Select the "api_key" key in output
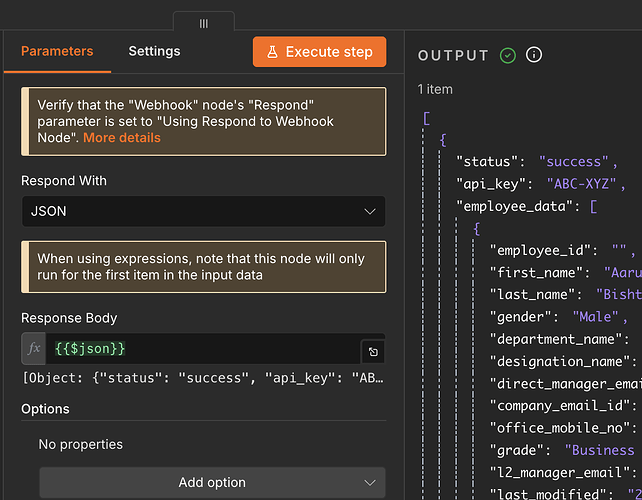Screen dimensions: 642x500 pos(491,184)
